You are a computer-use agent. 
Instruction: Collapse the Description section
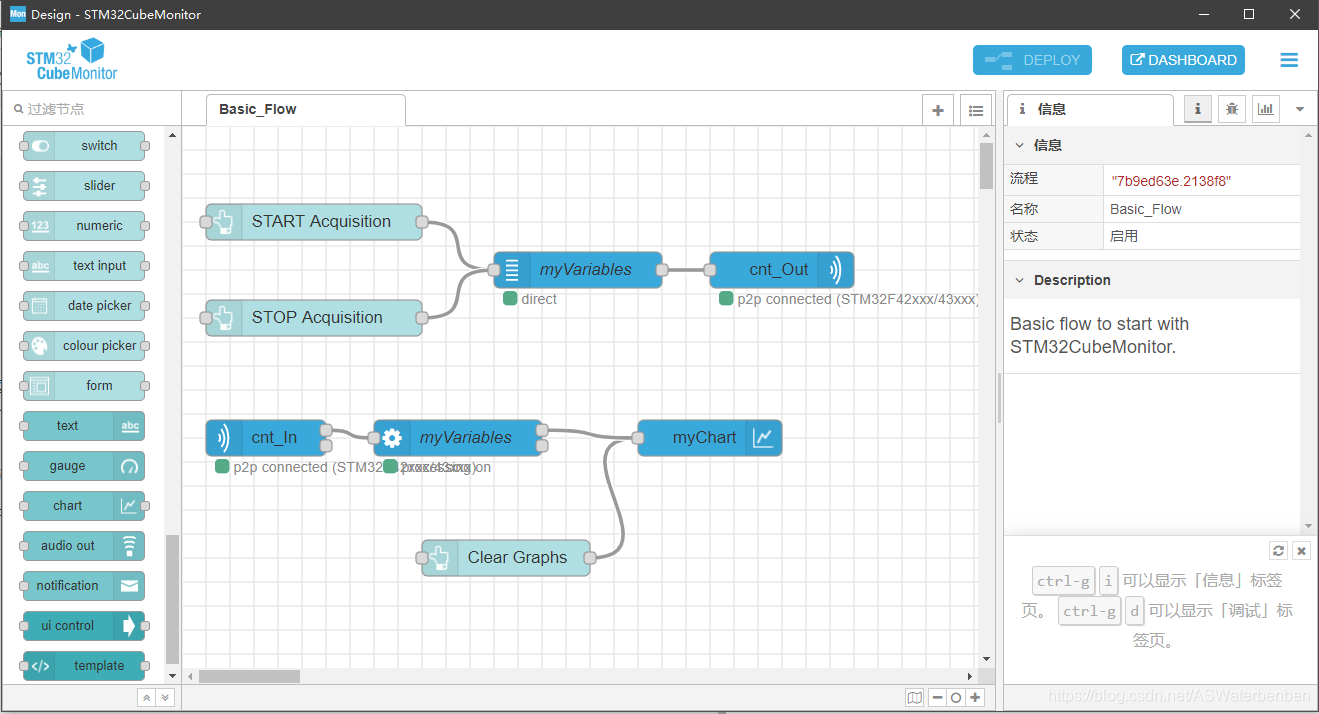click(x=1020, y=281)
